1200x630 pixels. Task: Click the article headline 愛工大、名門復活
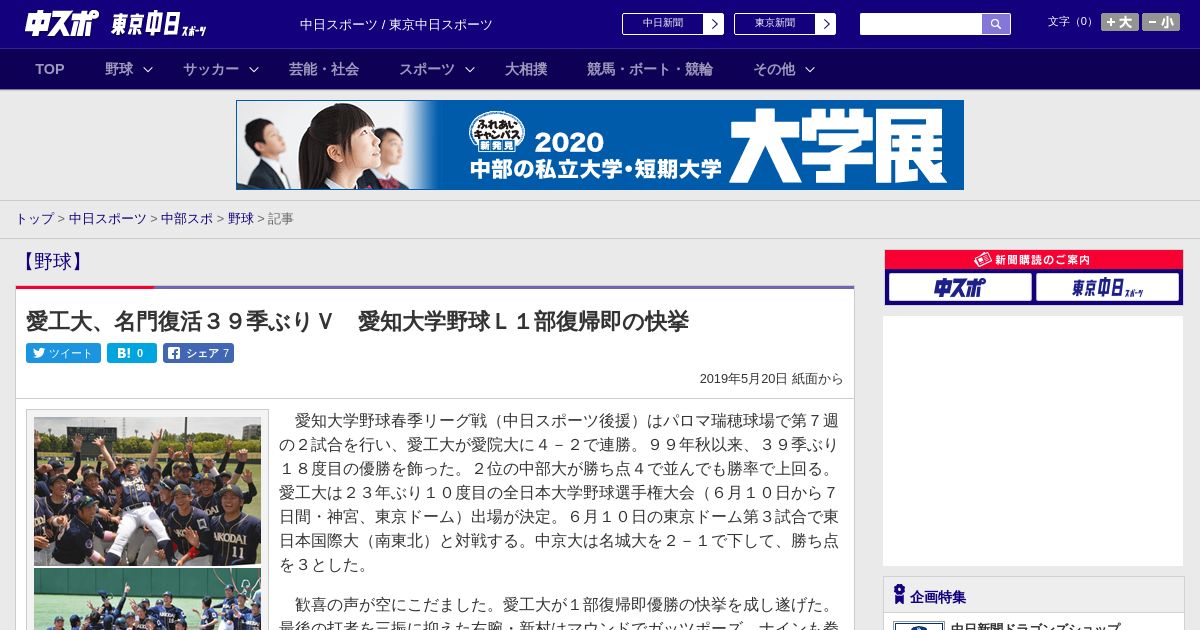[357, 321]
